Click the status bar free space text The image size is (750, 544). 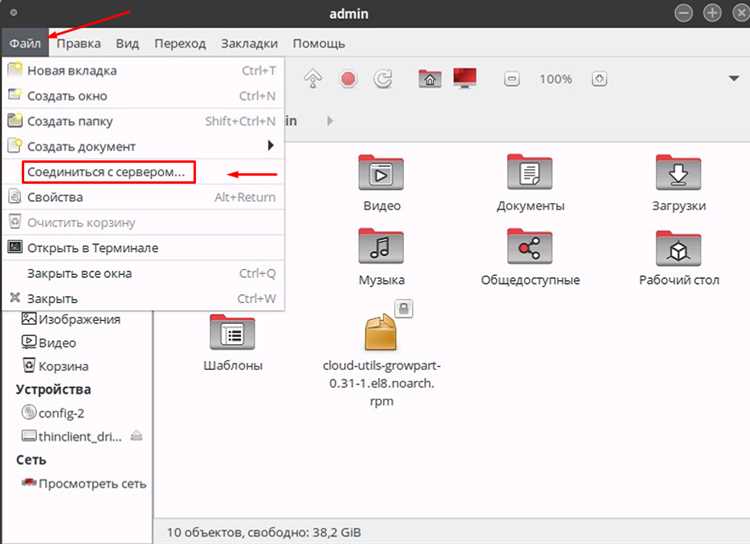(264, 532)
